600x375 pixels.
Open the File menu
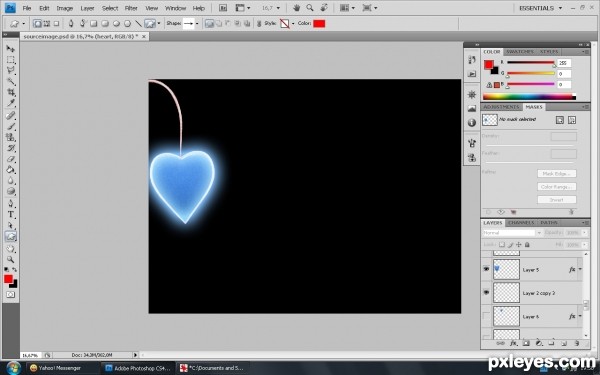click(x=27, y=8)
